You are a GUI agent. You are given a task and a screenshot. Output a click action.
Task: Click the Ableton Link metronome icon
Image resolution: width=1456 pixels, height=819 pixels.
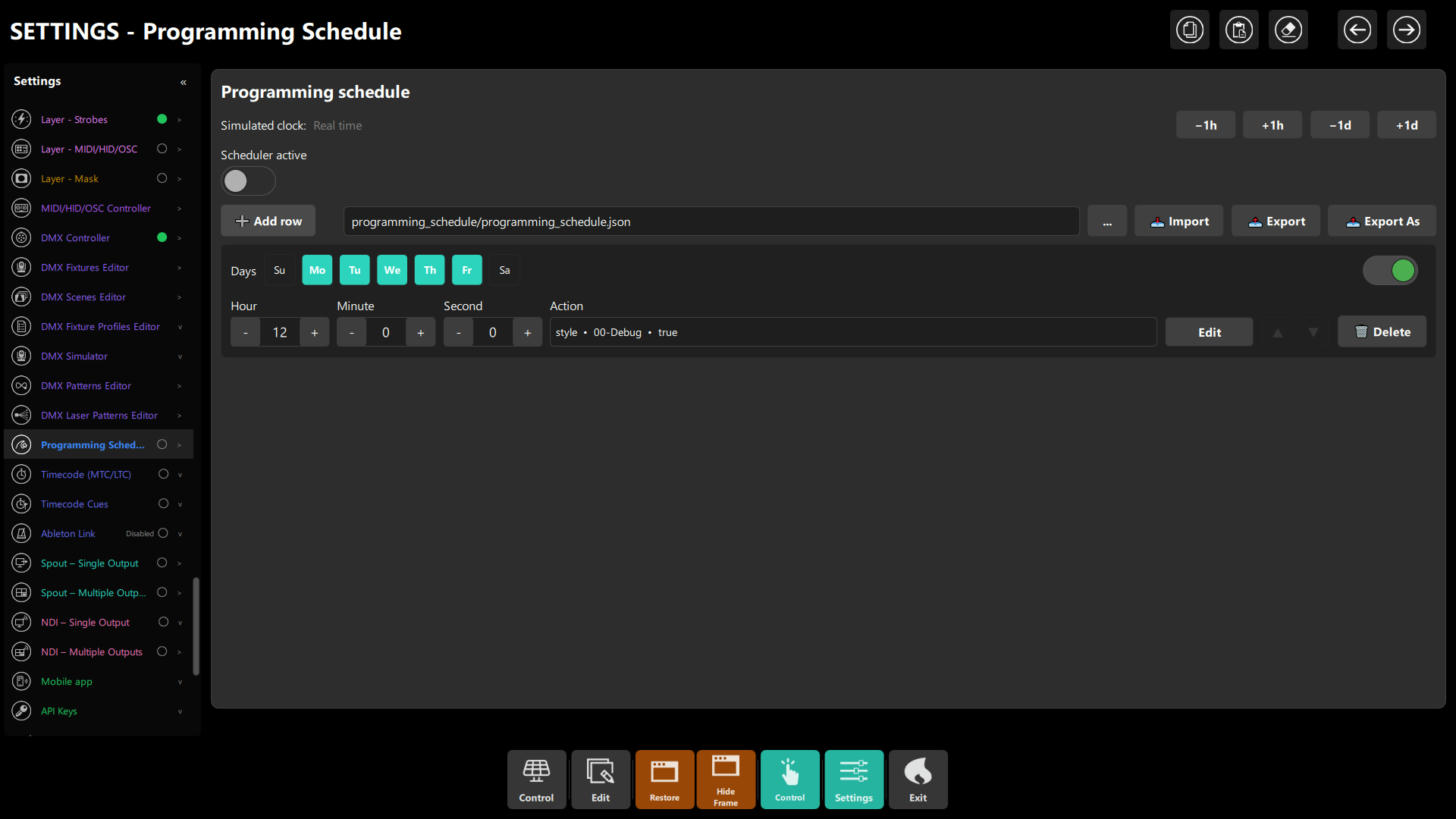coord(21,534)
